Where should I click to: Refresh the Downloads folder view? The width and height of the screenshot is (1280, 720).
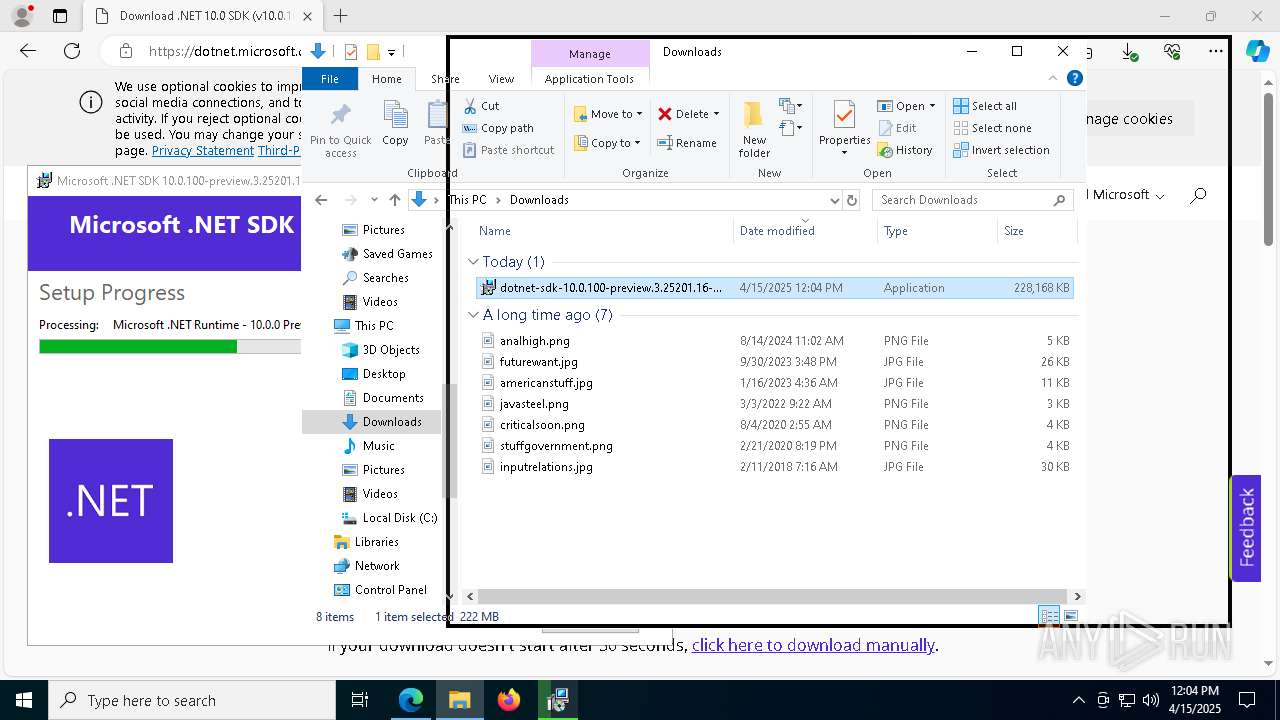coord(852,200)
